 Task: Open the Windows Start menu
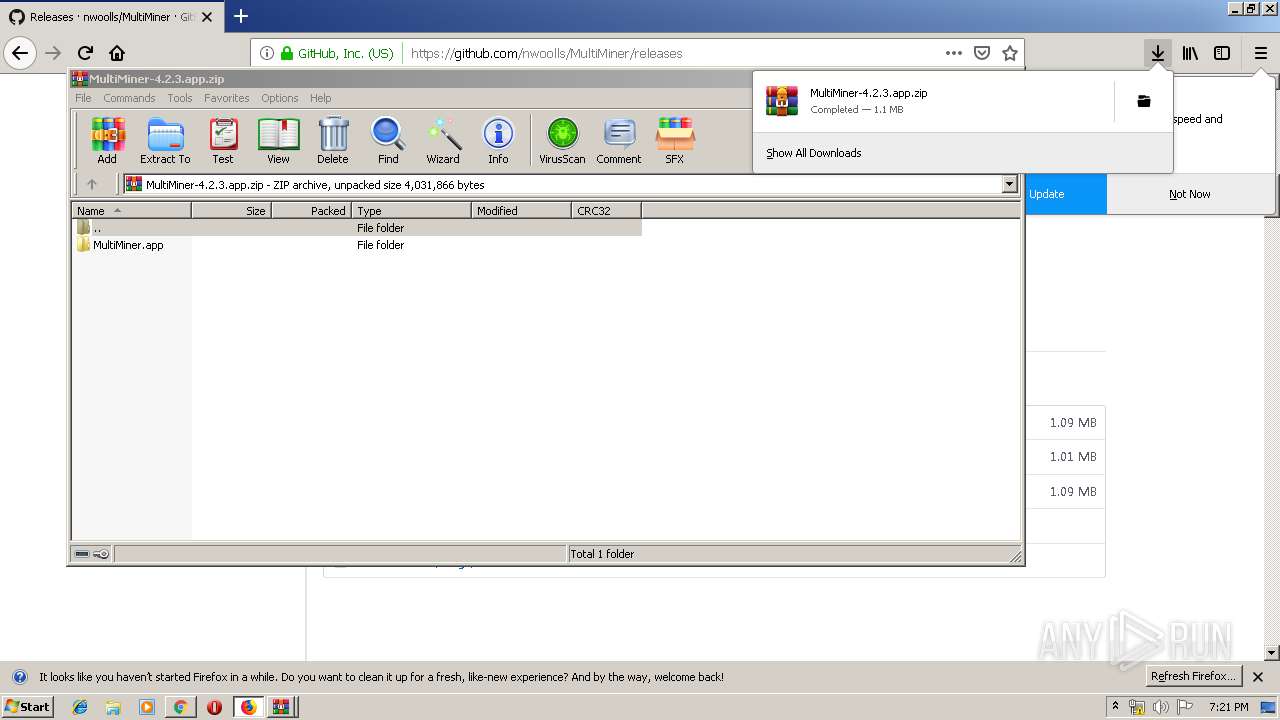(x=27, y=706)
